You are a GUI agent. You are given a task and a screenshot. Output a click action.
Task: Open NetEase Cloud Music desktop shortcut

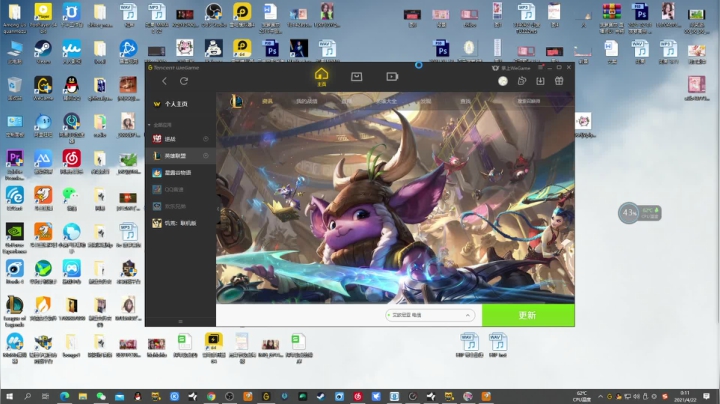point(71,162)
